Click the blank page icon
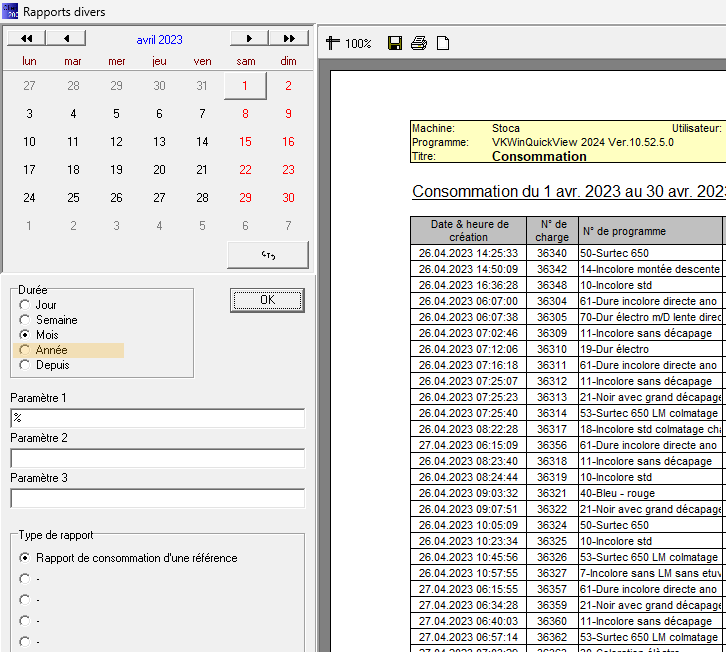 click(x=443, y=43)
